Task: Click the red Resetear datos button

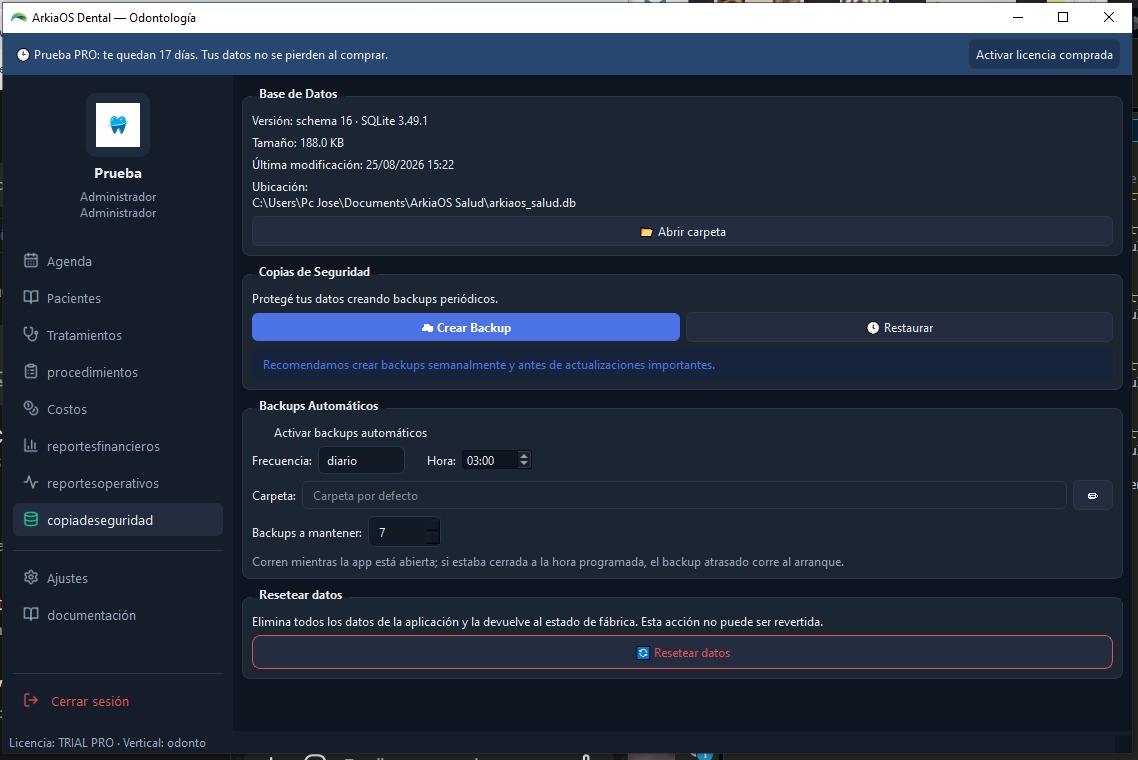Action: [682, 653]
